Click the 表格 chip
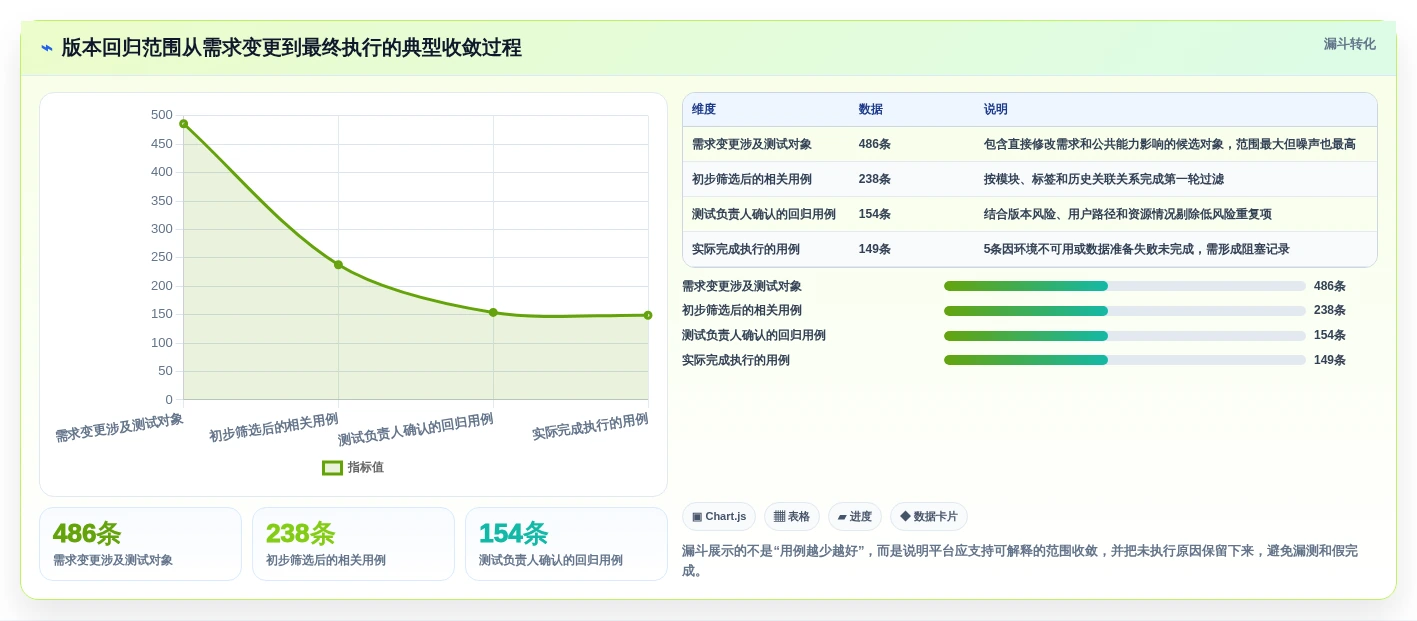Screen dimensions: 1417x621 792,516
